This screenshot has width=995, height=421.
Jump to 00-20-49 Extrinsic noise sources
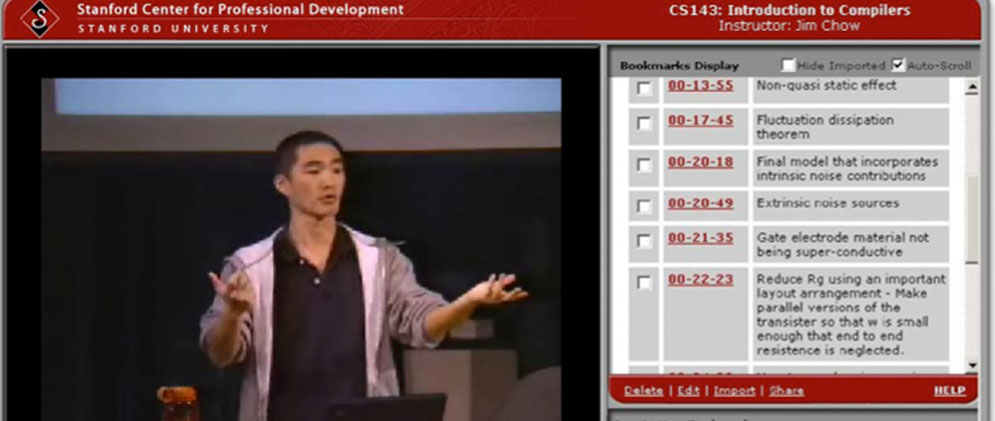coord(700,203)
